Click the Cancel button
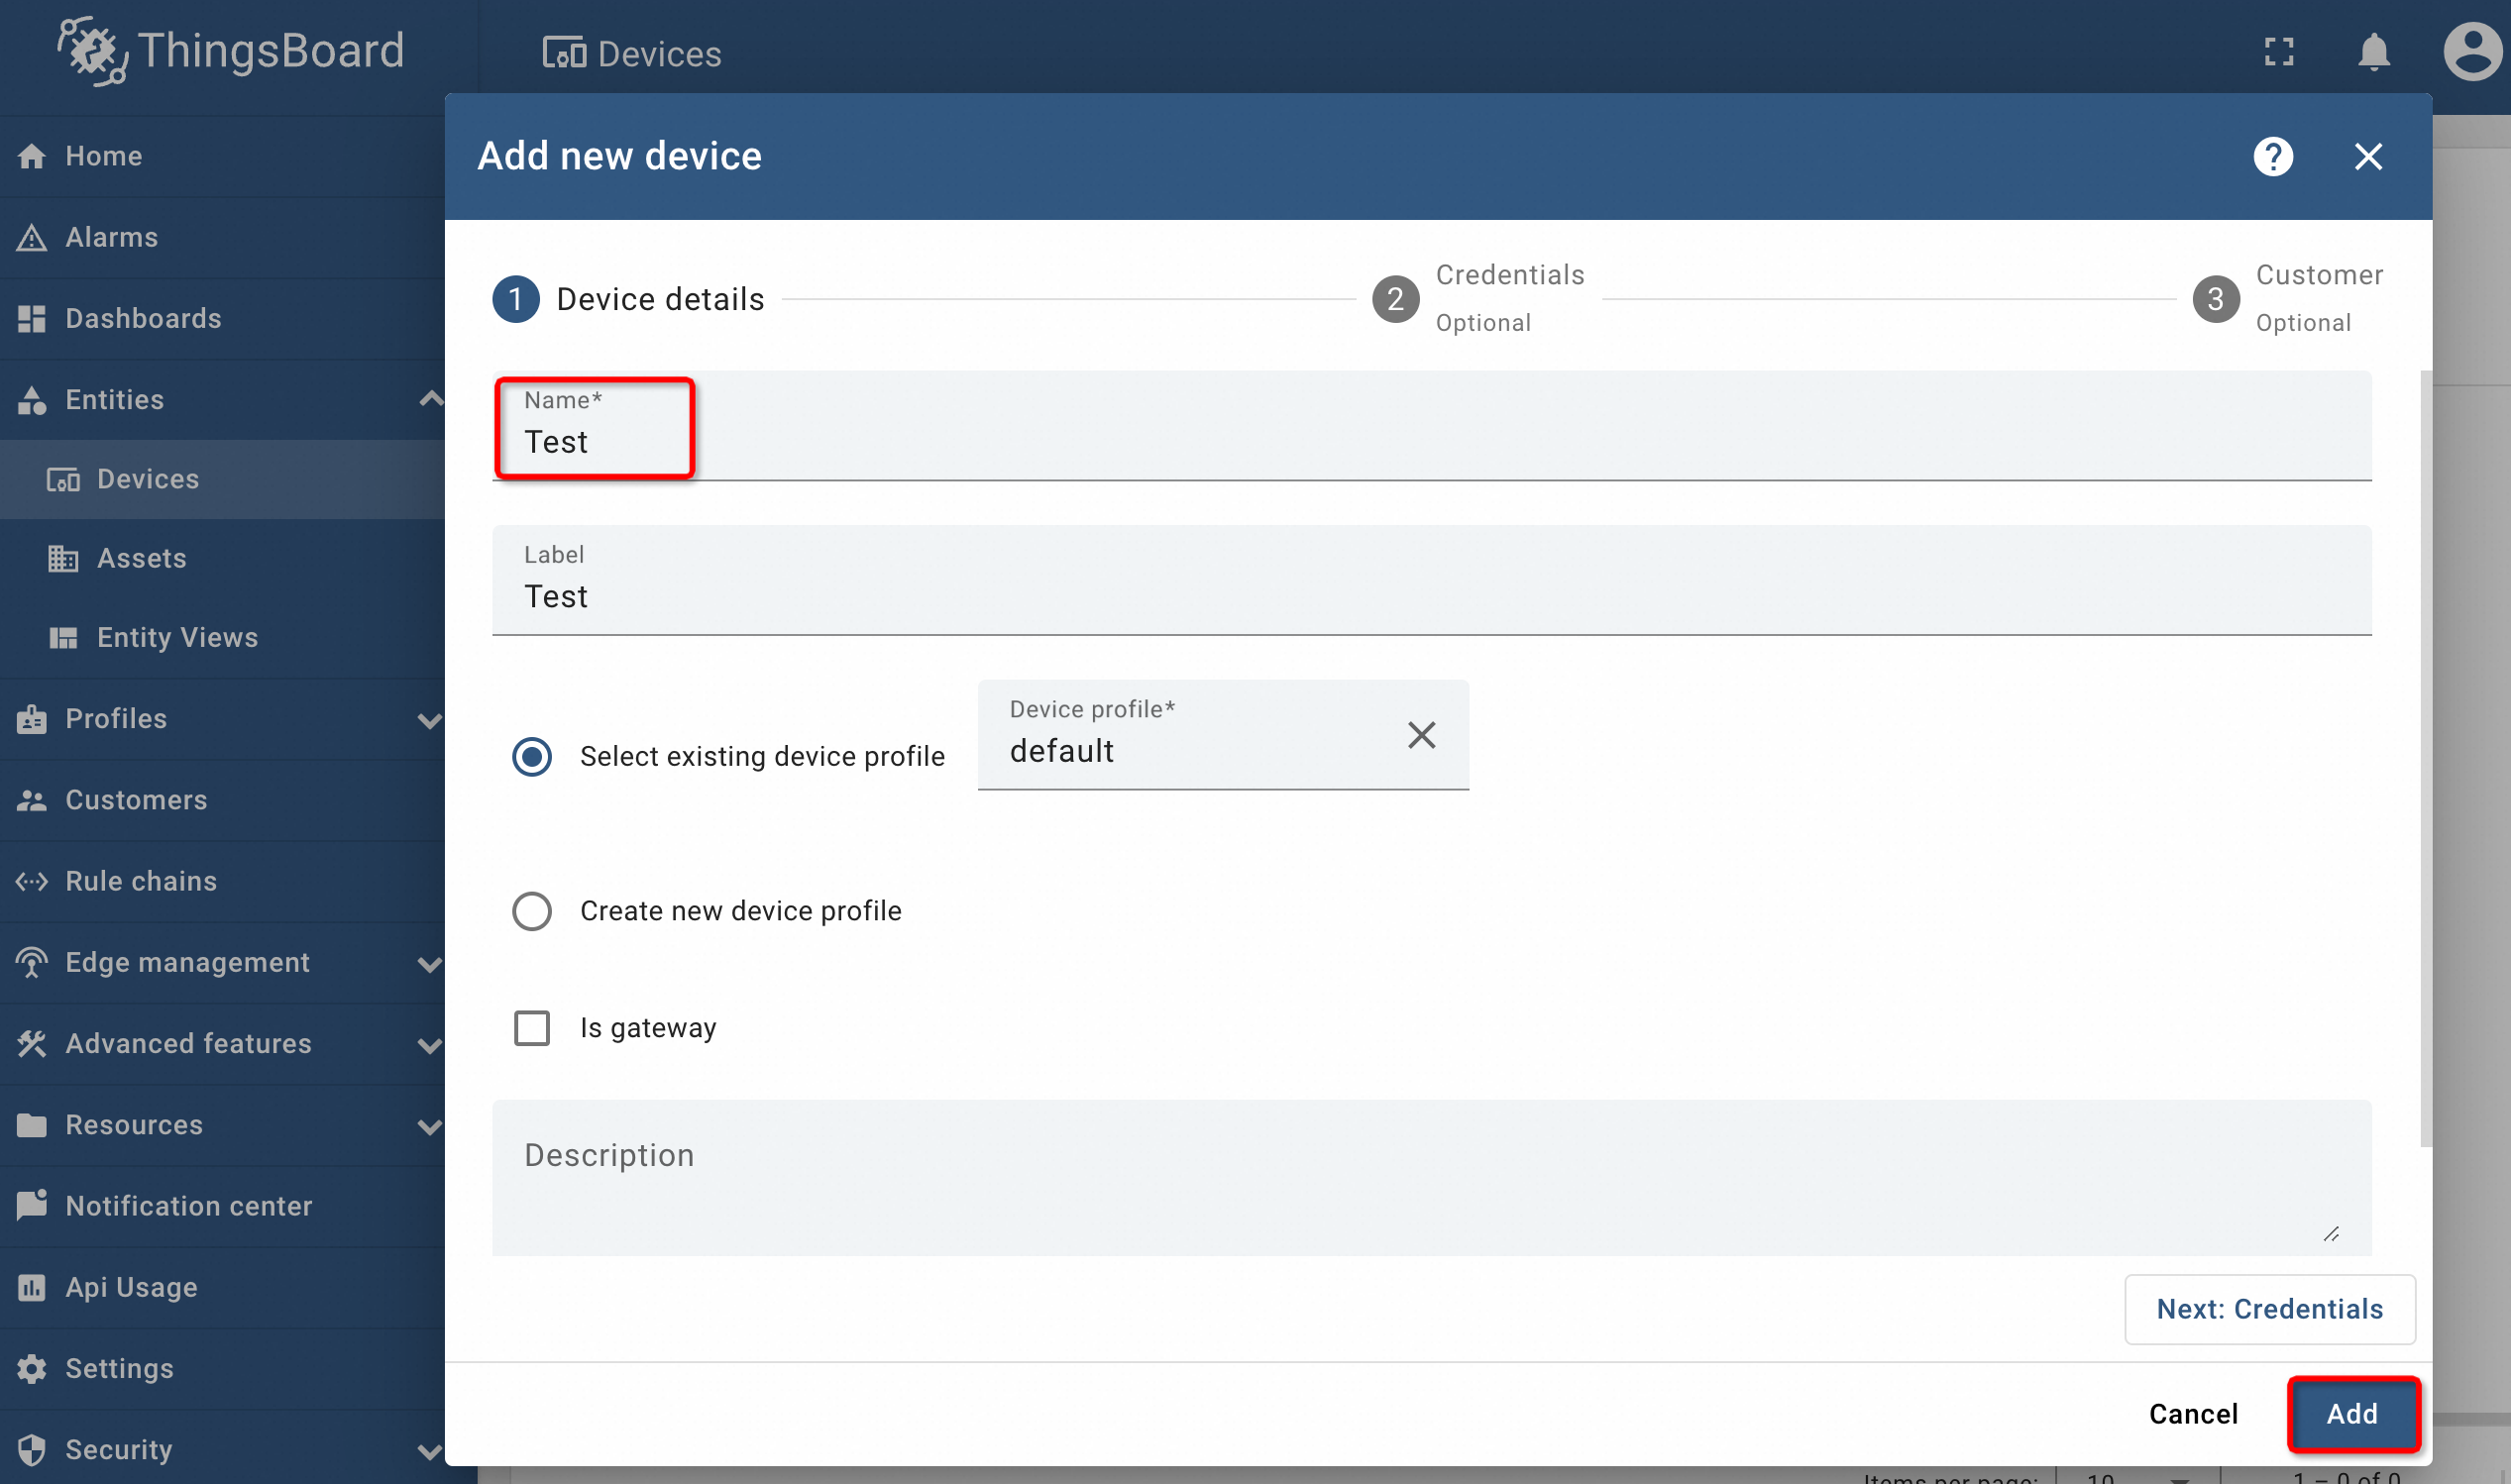 pyautogui.click(x=2193, y=1413)
